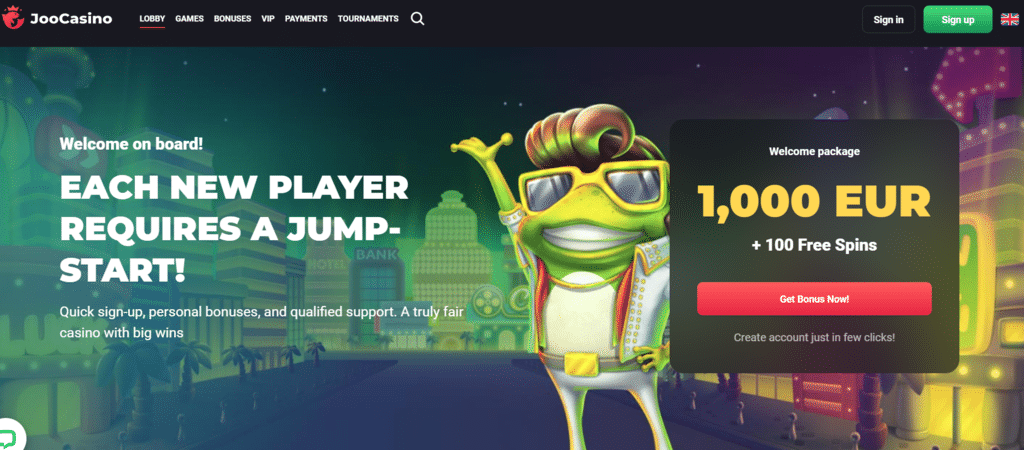Click the Welcome package heading
The image size is (1024, 450).
(814, 152)
